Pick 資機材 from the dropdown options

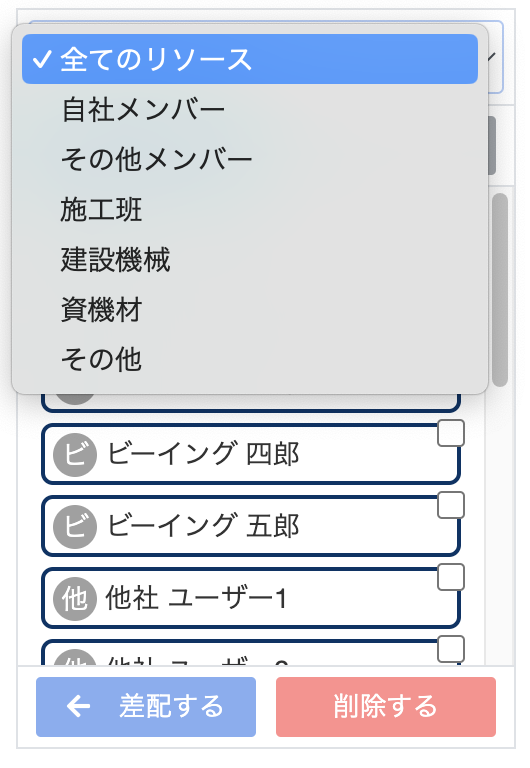250,309
